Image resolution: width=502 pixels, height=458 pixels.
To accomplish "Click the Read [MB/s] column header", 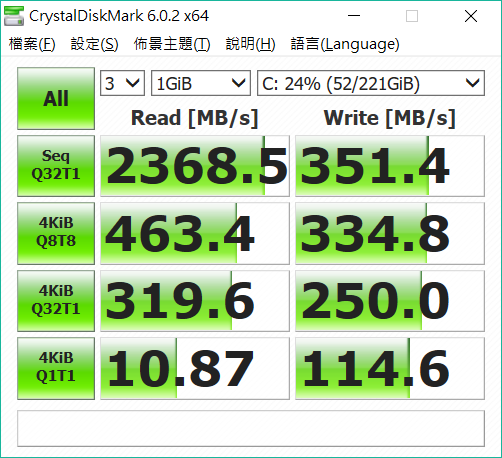I will [x=195, y=118].
